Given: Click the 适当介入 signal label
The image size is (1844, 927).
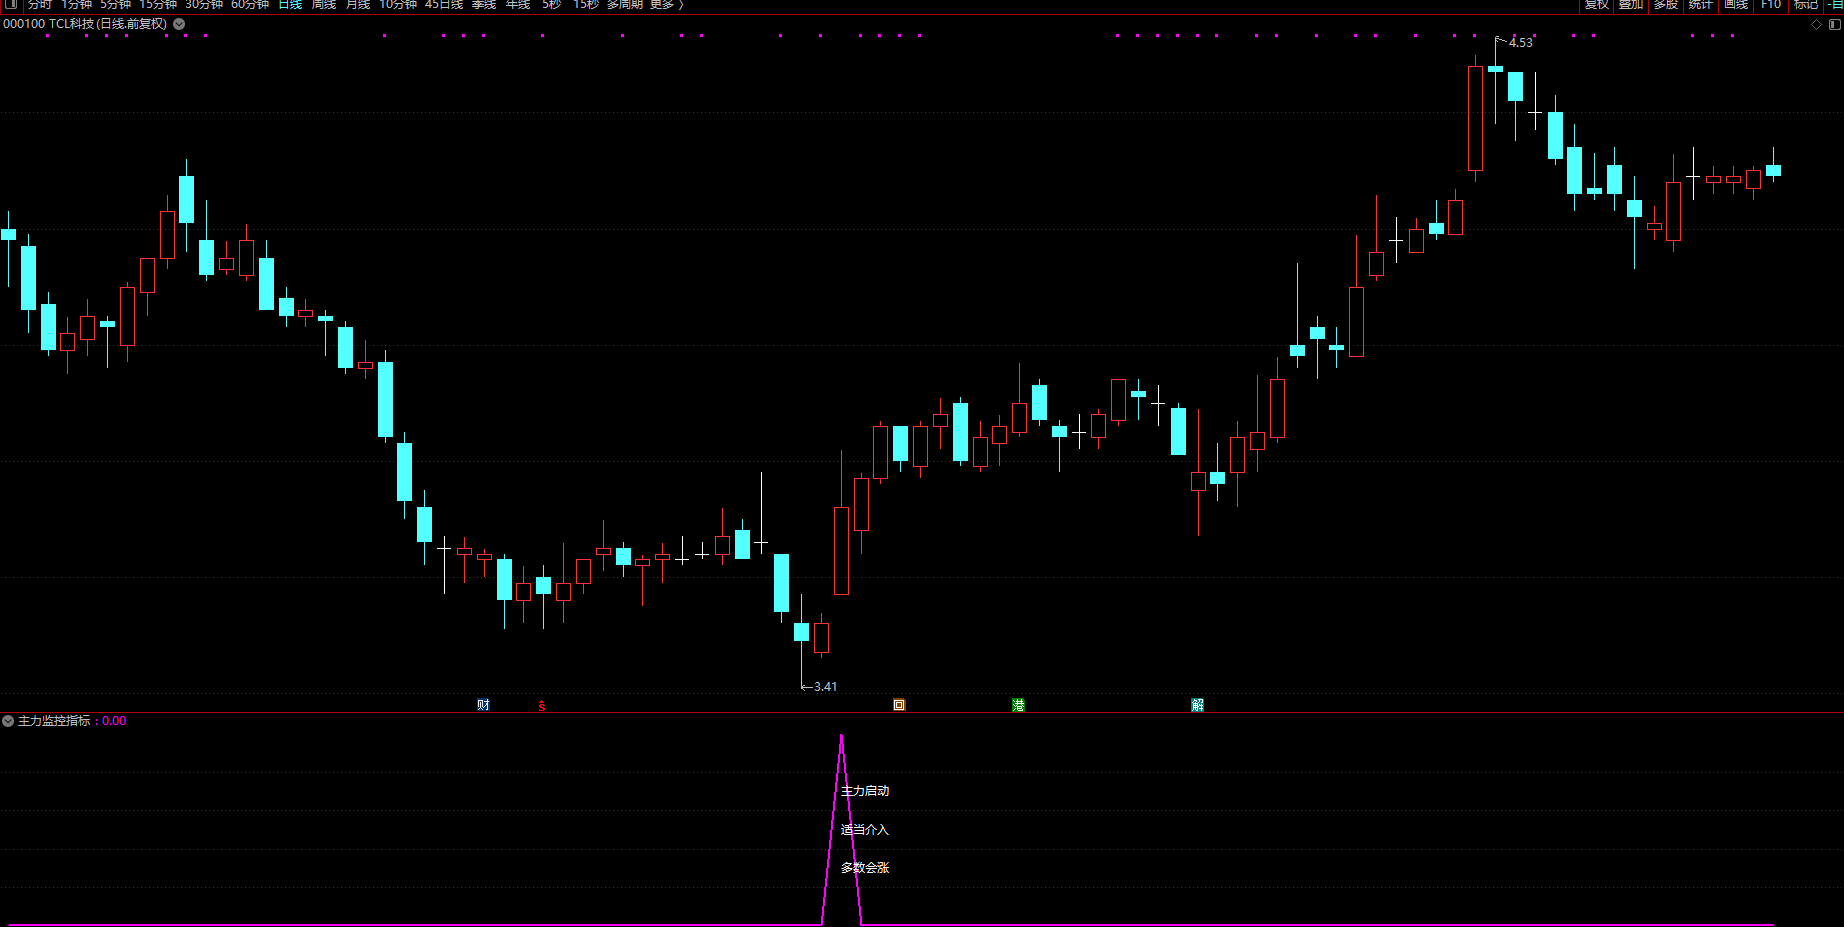Looking at the screenshot, I should tap(865, 830).
